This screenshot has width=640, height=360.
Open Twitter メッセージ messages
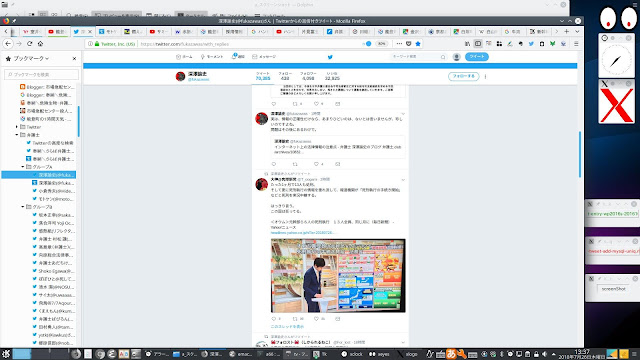click(264, 57)
